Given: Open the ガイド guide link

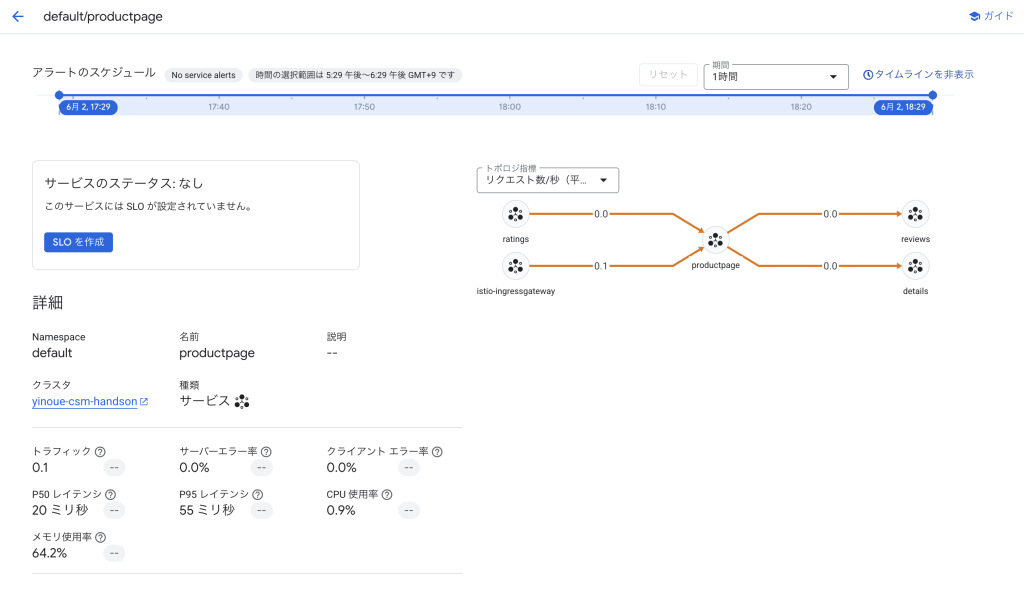Looking at the screenshot, I should click(991, 17).
